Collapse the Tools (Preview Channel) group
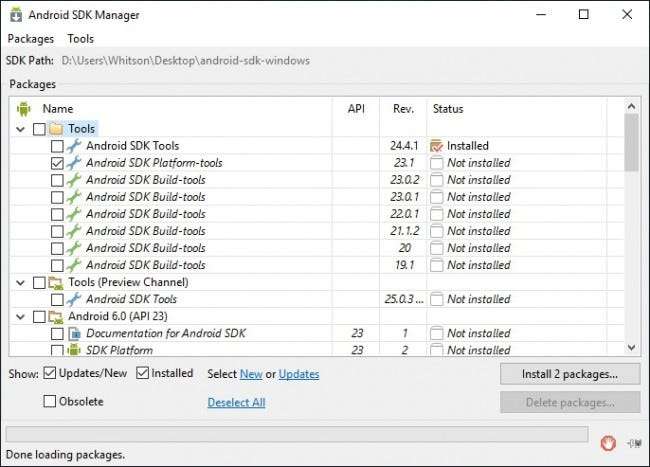 [21, 282]
